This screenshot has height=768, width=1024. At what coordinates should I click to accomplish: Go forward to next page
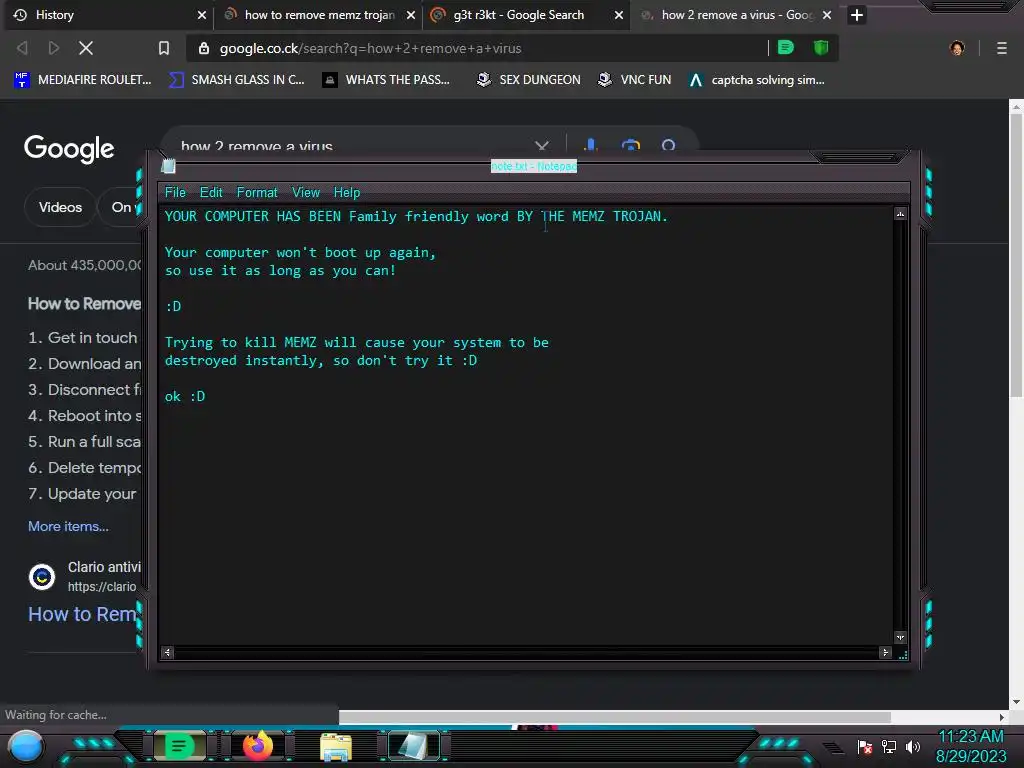coord(54,48)
